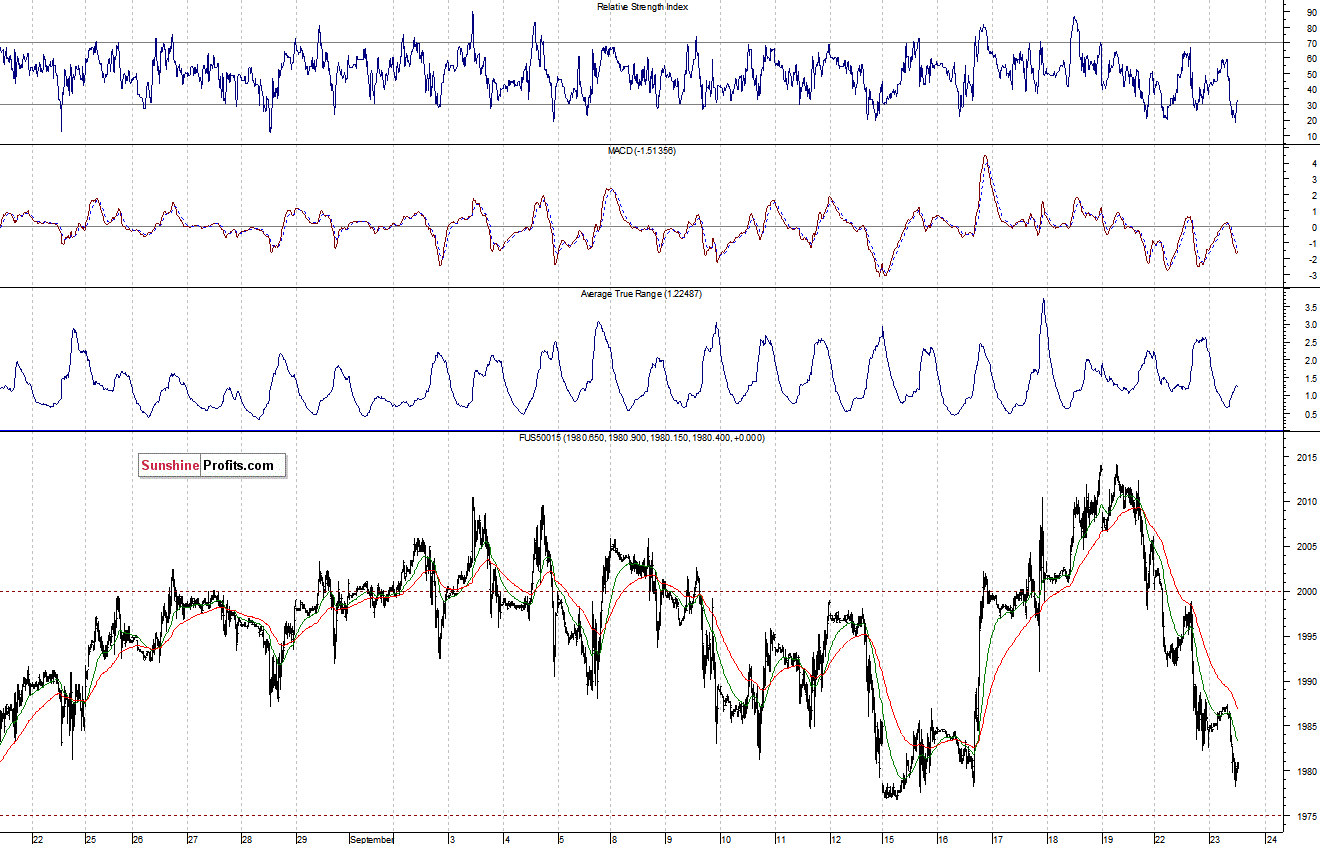Click the 1995 price axis label
The height and width of the screenshot is (844, 1320).
point(1305,637)
